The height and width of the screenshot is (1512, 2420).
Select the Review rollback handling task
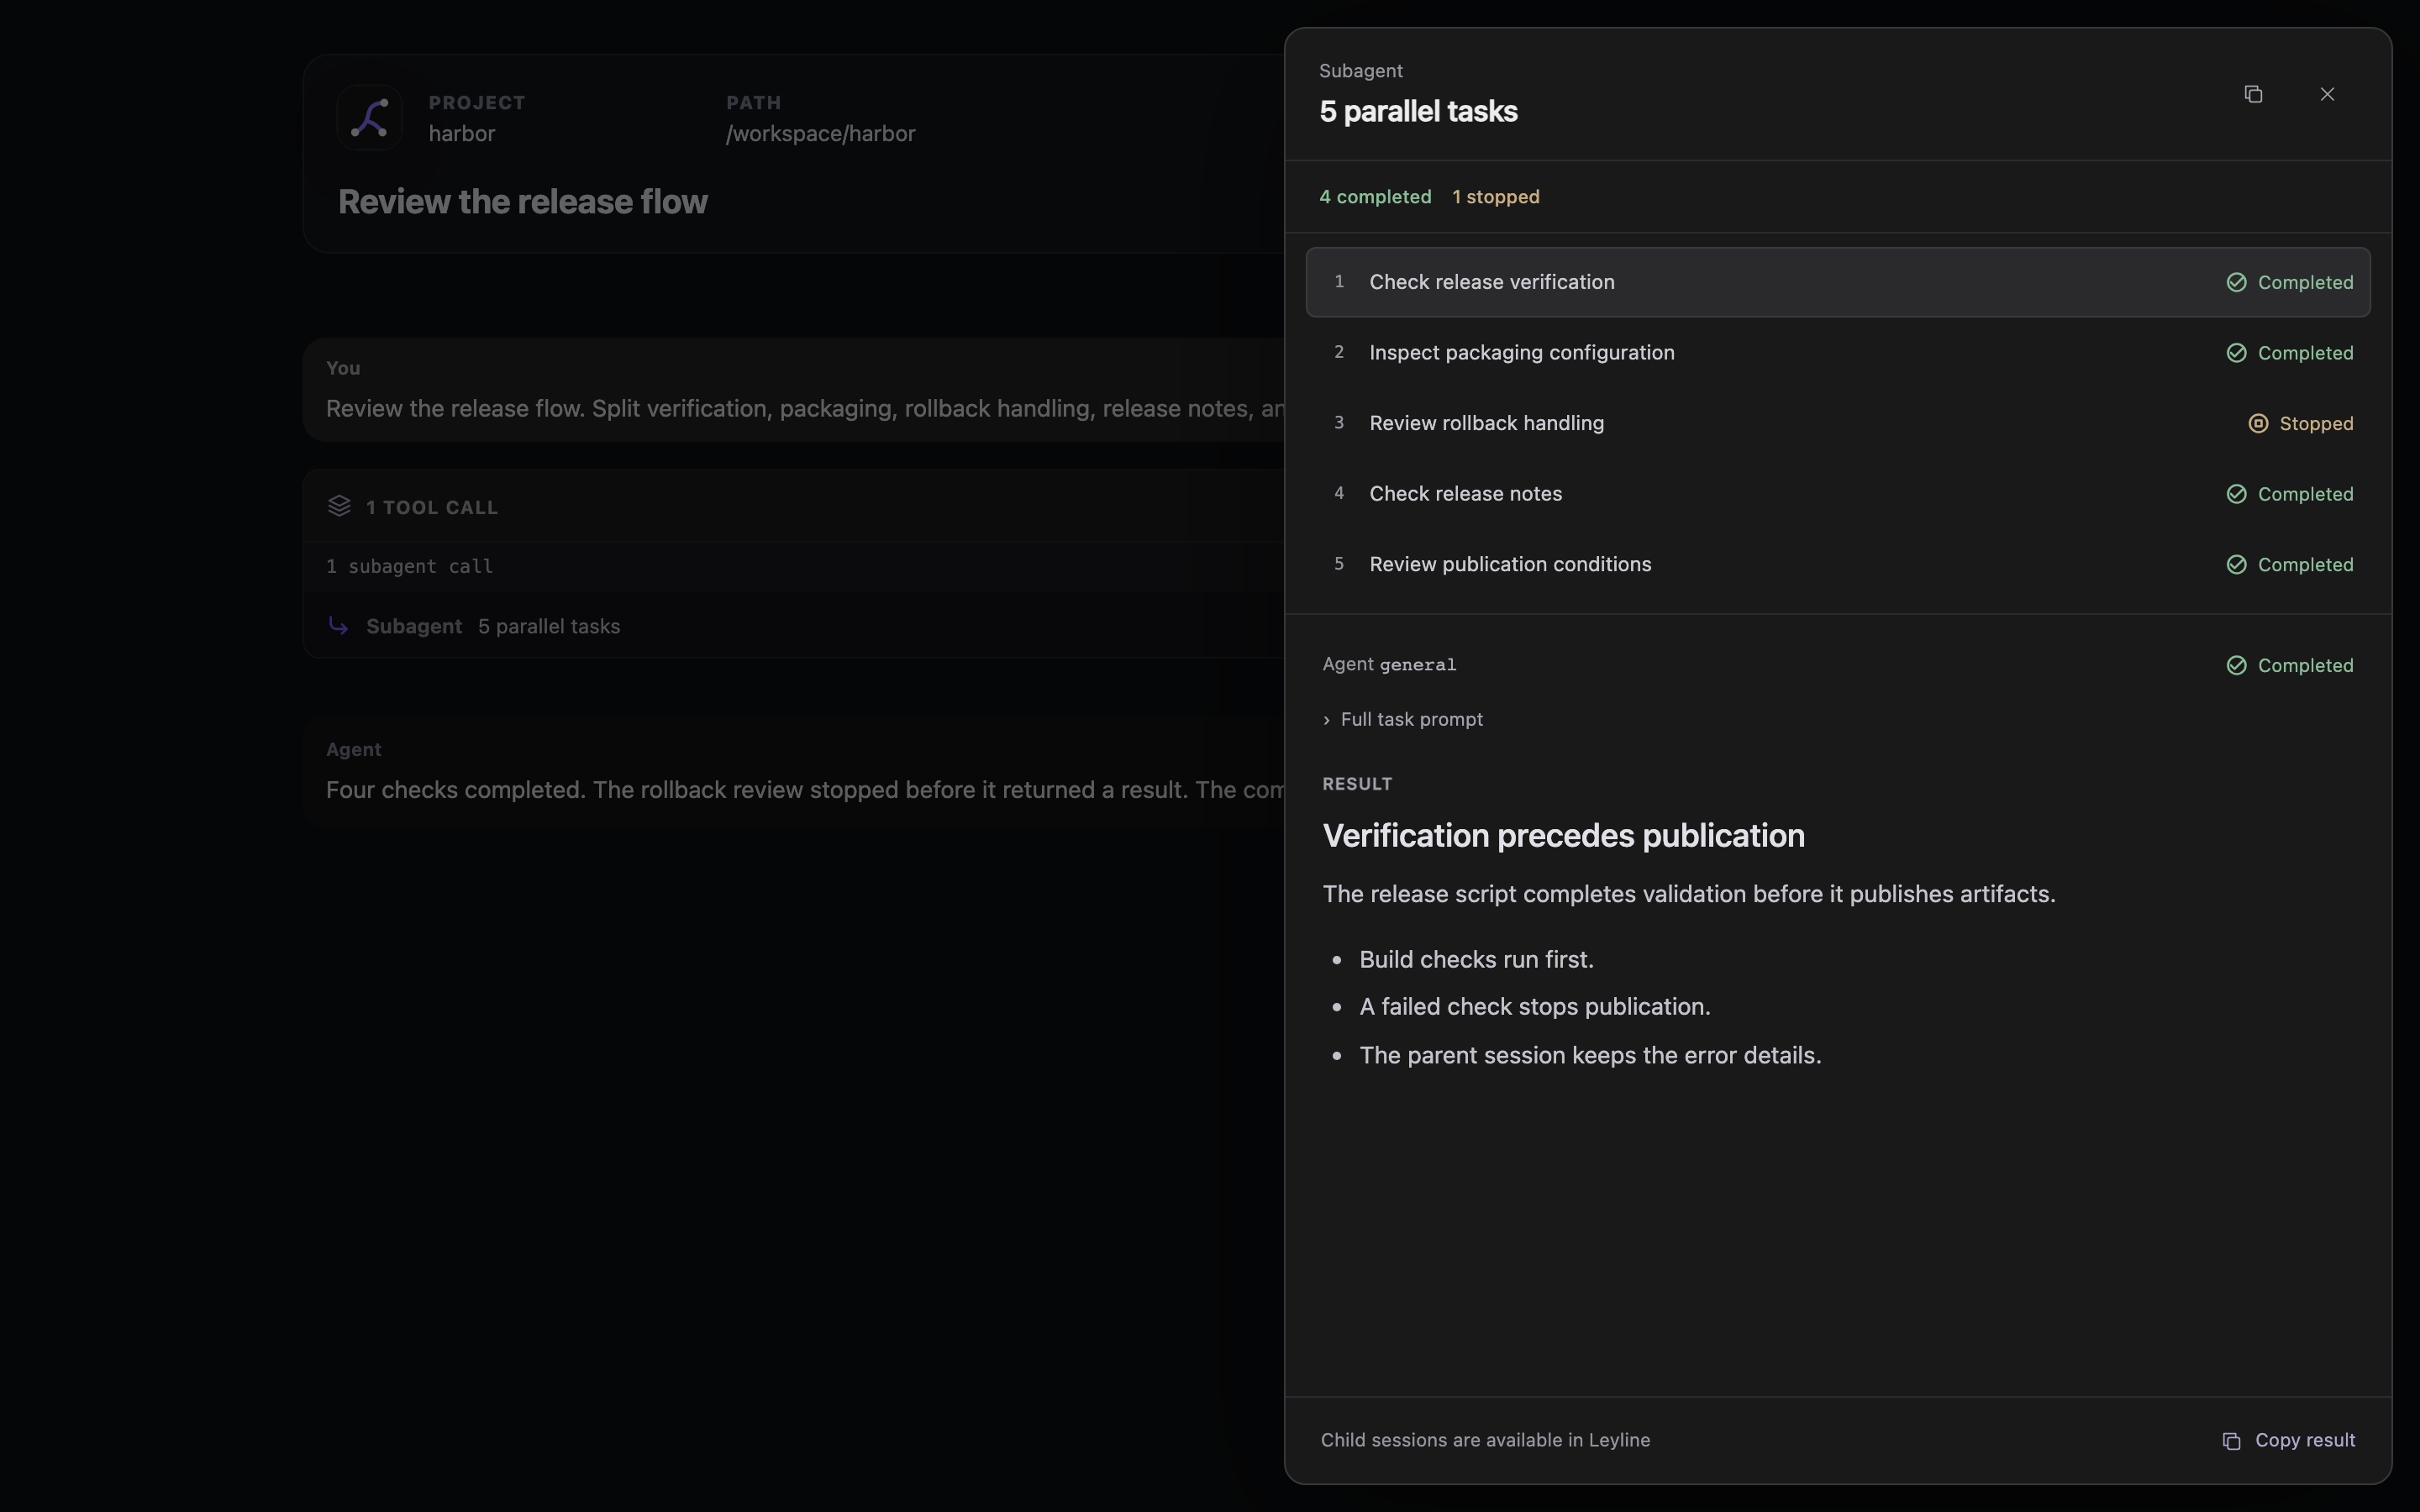tap(1838, 423)
